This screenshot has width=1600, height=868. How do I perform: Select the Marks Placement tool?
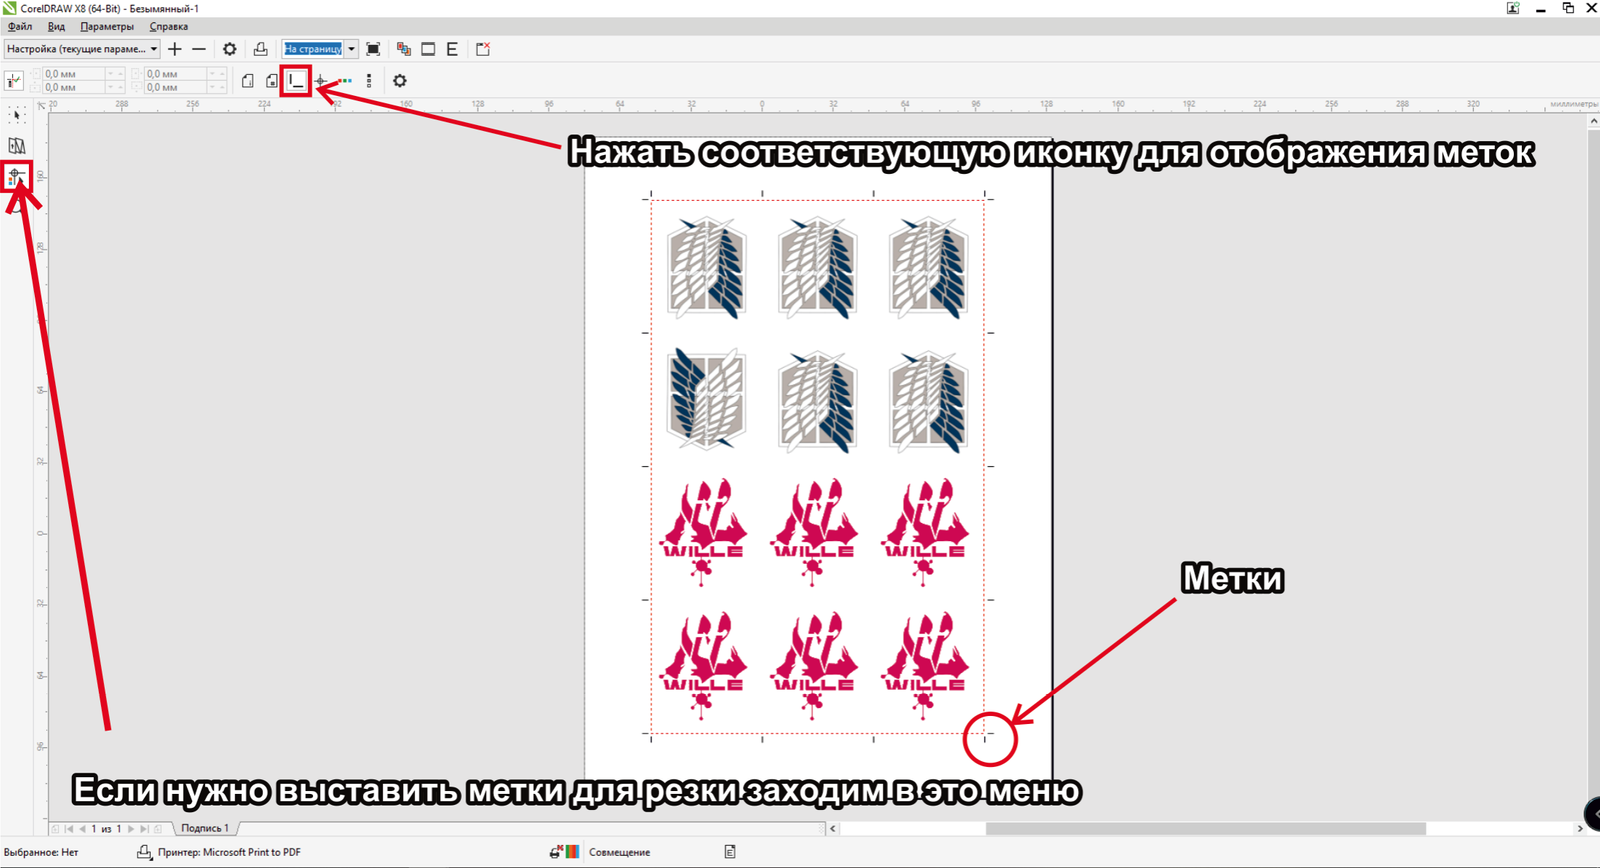click(x=16, y=178)
